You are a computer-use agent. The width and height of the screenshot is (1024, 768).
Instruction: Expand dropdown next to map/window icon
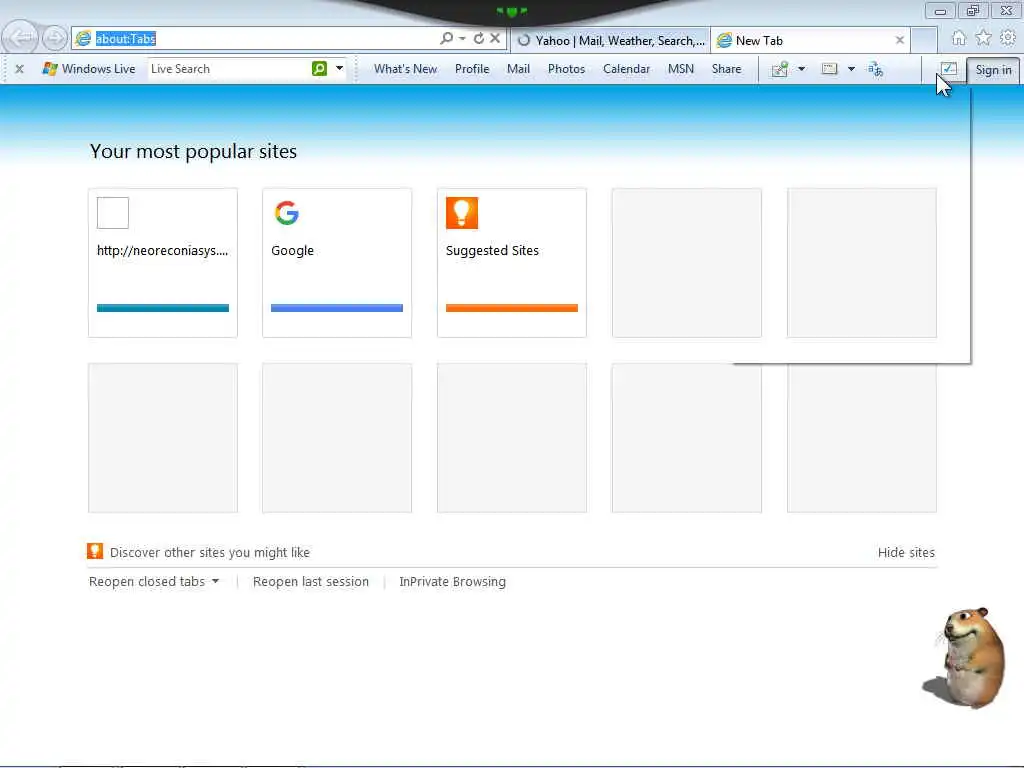[851, 69]
